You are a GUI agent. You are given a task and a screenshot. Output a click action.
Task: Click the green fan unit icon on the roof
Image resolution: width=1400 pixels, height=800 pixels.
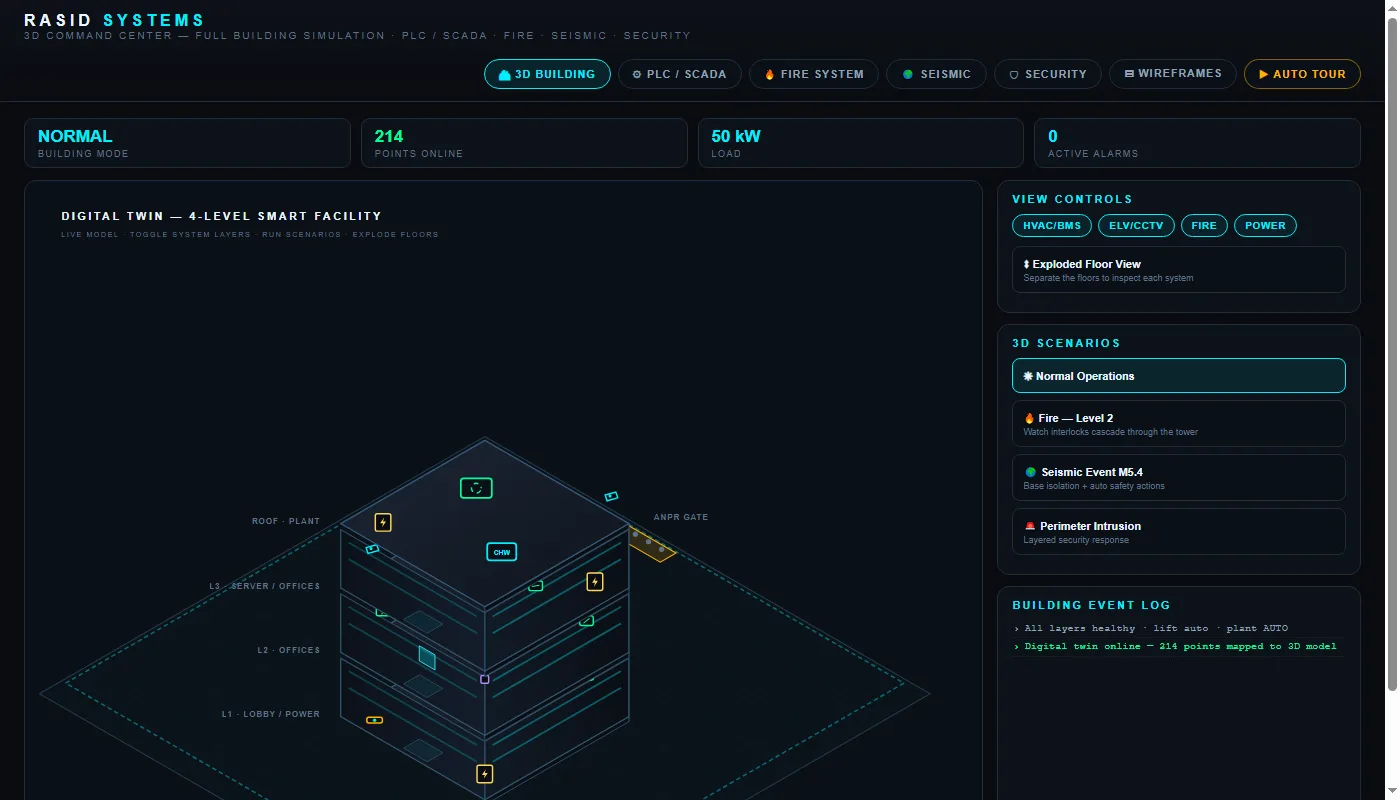pos(476,488)
